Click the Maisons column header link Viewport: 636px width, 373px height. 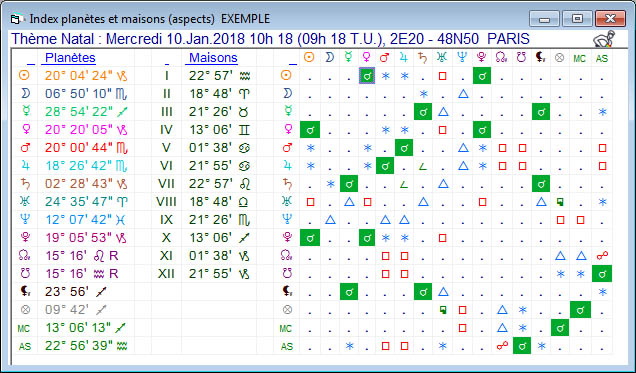pos(213,58)
